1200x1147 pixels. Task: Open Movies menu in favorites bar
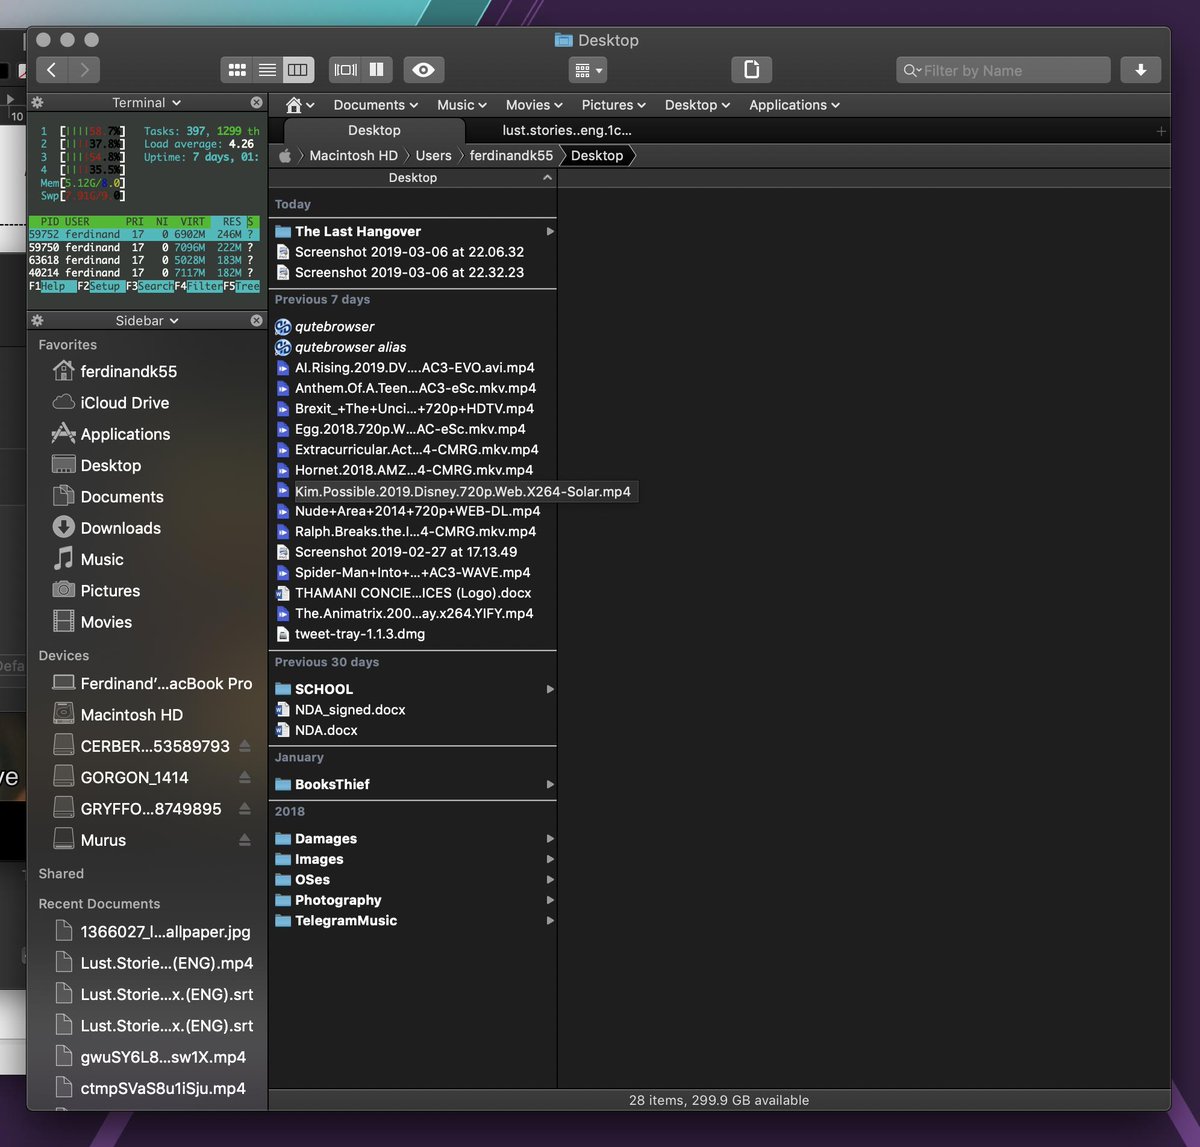pyautogui.click(x=534, y=105)
